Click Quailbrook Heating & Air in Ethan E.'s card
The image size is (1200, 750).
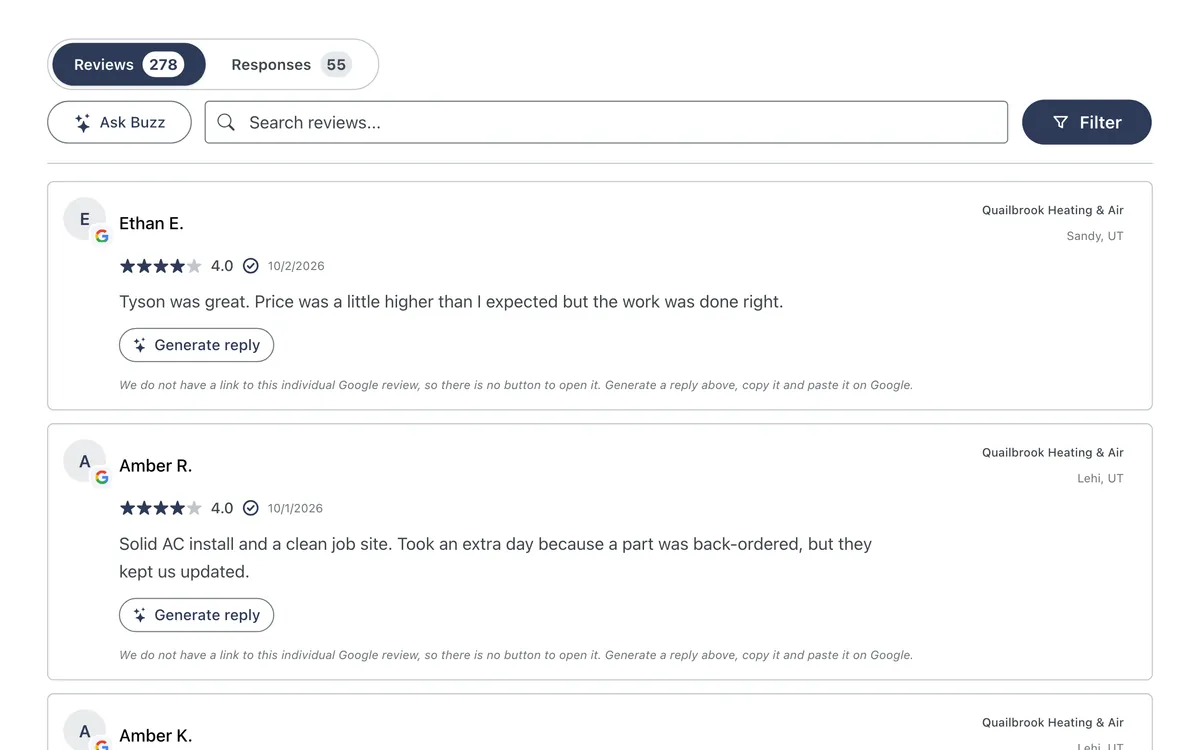(1053, 210)
